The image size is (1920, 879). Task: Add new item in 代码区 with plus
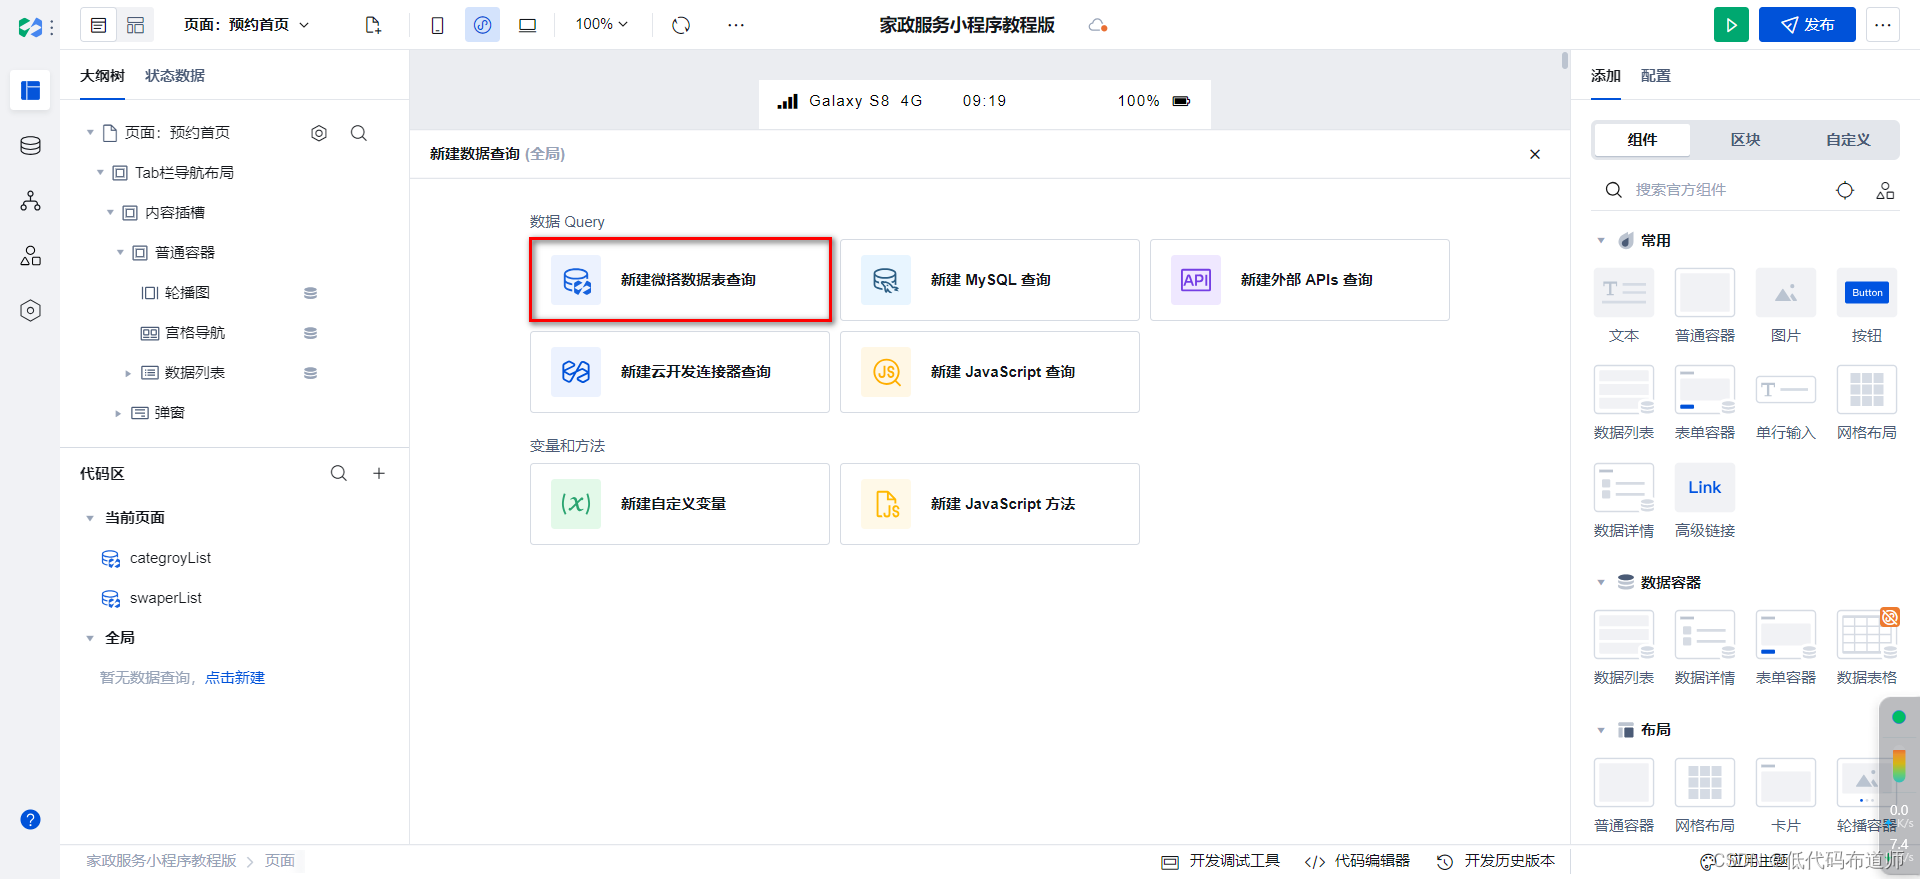[x=379, y=473]
